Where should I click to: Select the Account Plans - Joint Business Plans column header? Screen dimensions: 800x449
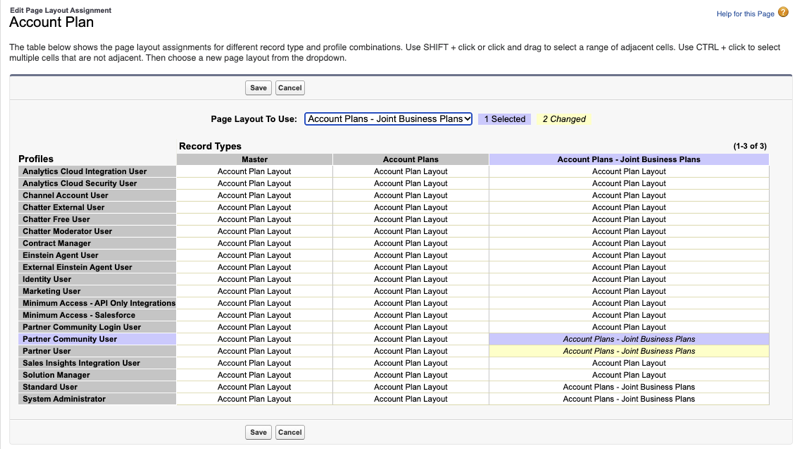[629, 159]
